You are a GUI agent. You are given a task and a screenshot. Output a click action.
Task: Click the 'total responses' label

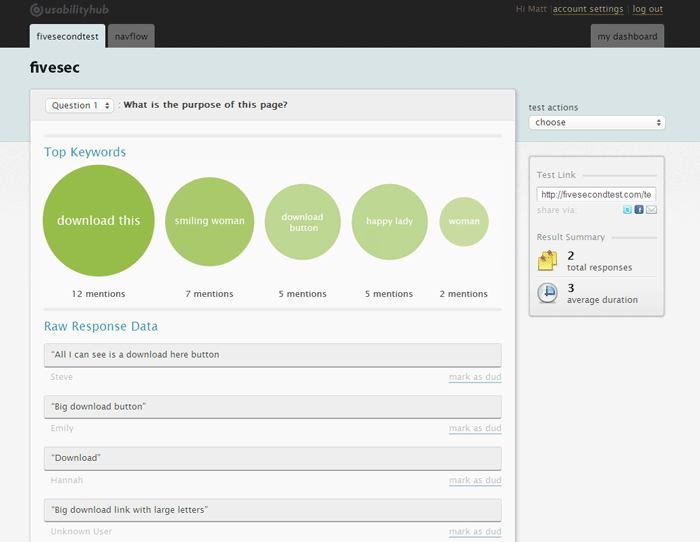(x=600, y=267)
